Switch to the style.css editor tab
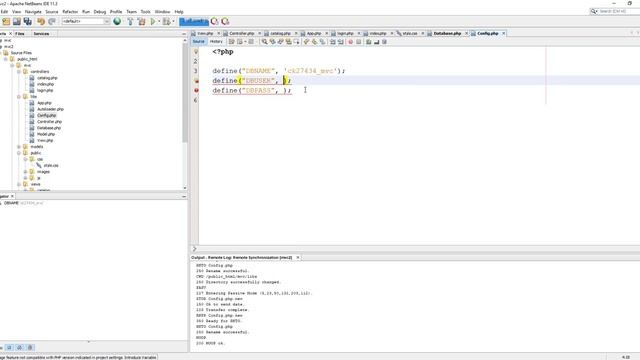This screenshot has height=360, width=640. click(x=409, y=33)
